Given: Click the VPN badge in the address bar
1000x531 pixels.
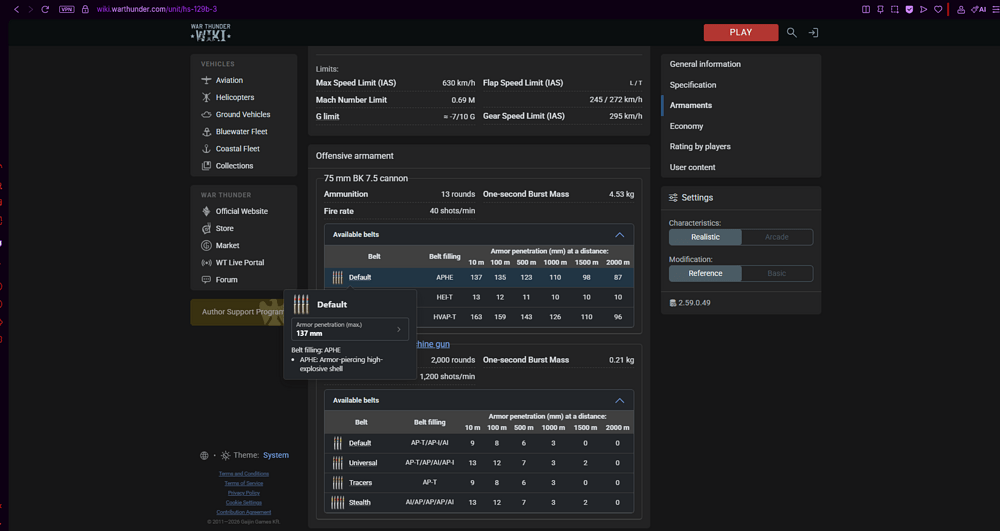Looking at the screenshot, I should coord(66,9).
